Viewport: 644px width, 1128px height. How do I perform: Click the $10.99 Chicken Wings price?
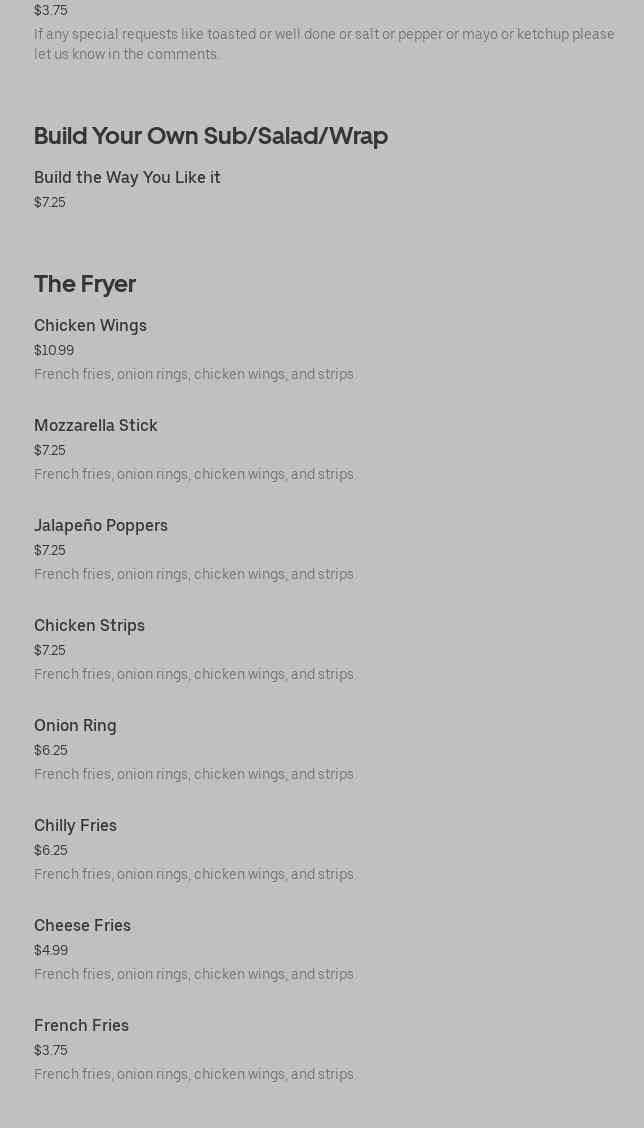pyautogui.click(x=54, y=351)
